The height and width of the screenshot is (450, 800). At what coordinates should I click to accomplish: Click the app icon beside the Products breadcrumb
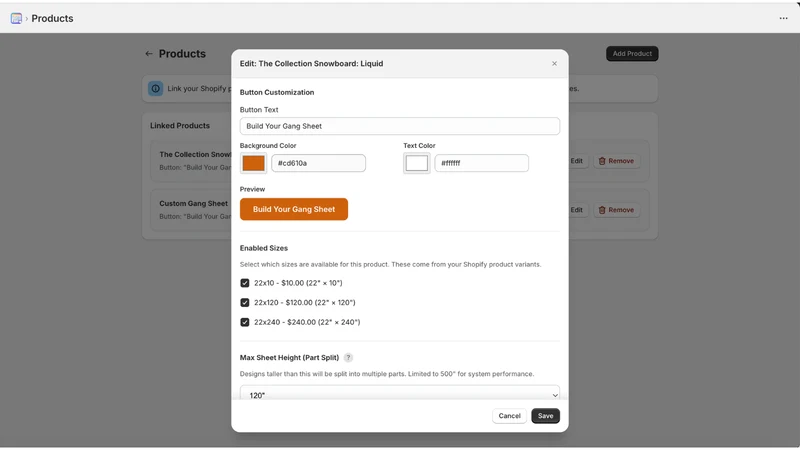point(16,18)
